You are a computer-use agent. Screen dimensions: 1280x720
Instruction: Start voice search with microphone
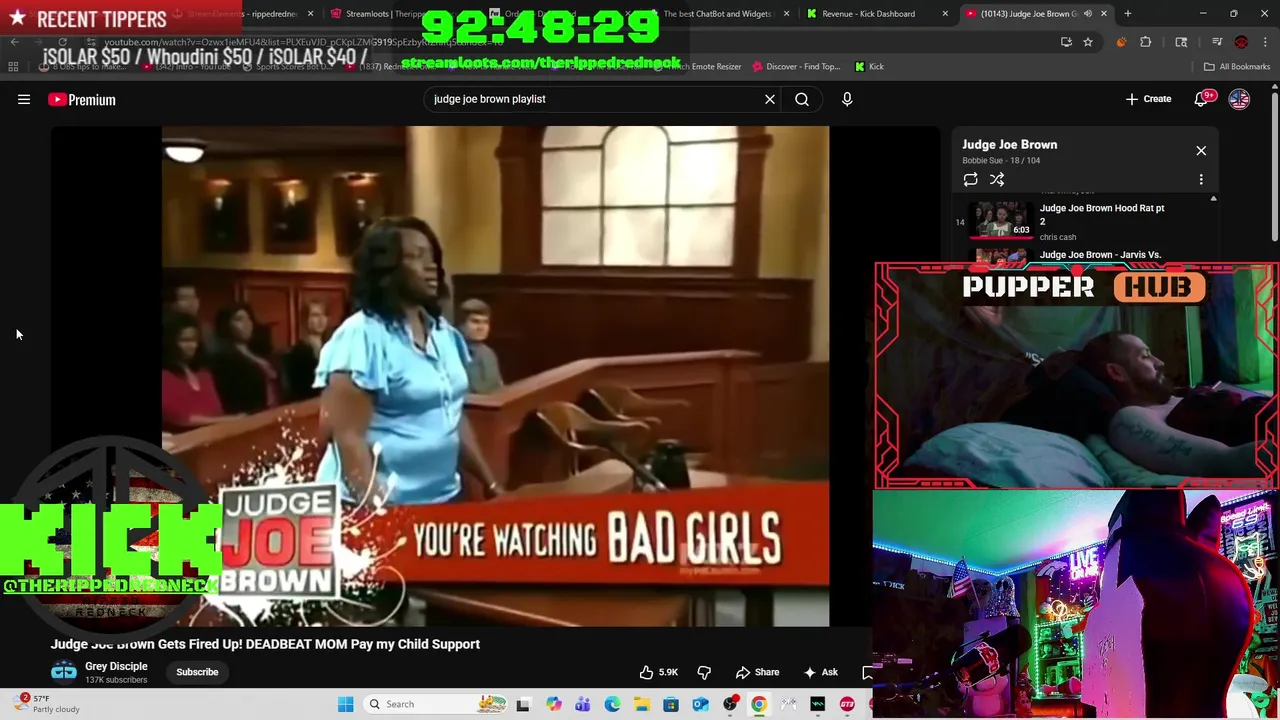(847, 99)
